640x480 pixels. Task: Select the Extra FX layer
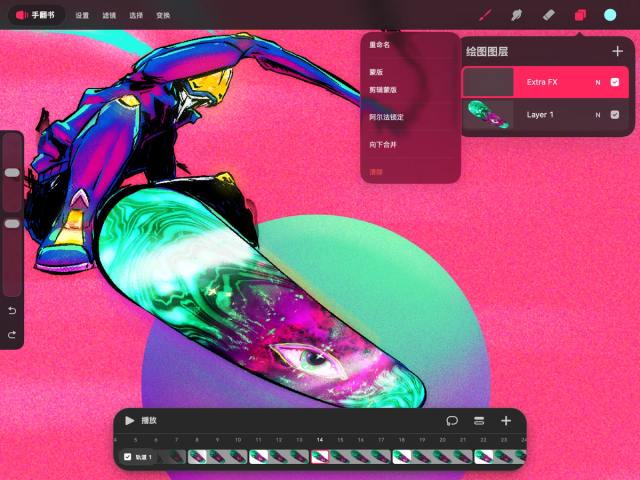pos(545,82)
